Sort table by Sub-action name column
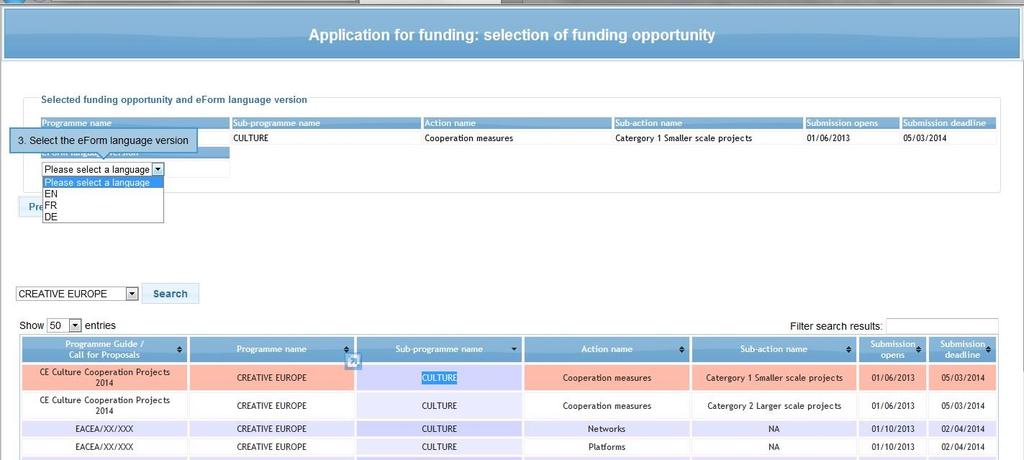The height and width of the screenshot is (460, 1024). point(774,349)
